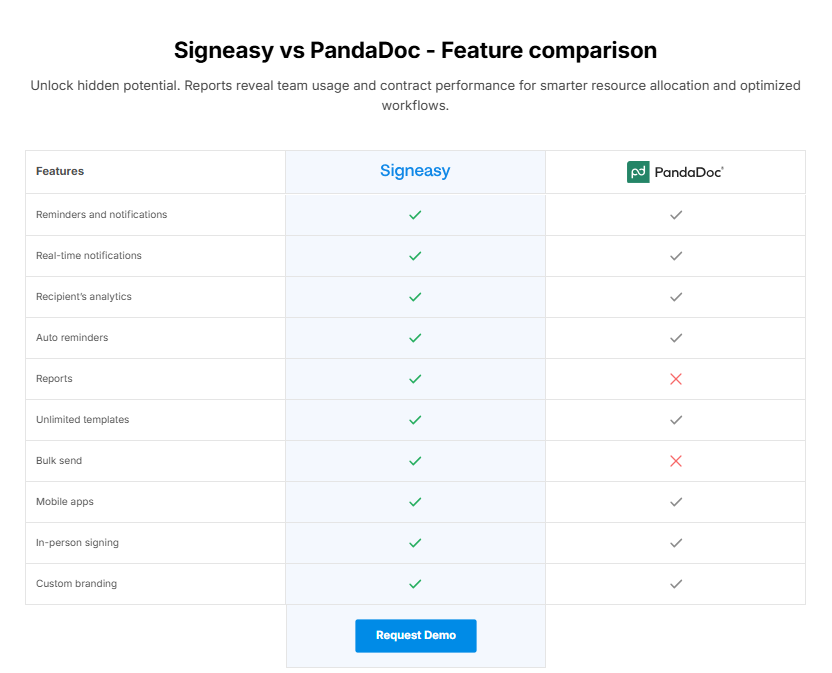This screenshot has width=832, height=673.
Task: Toggle the gray checkmark for In-person signing
Action: click(675, 542)
